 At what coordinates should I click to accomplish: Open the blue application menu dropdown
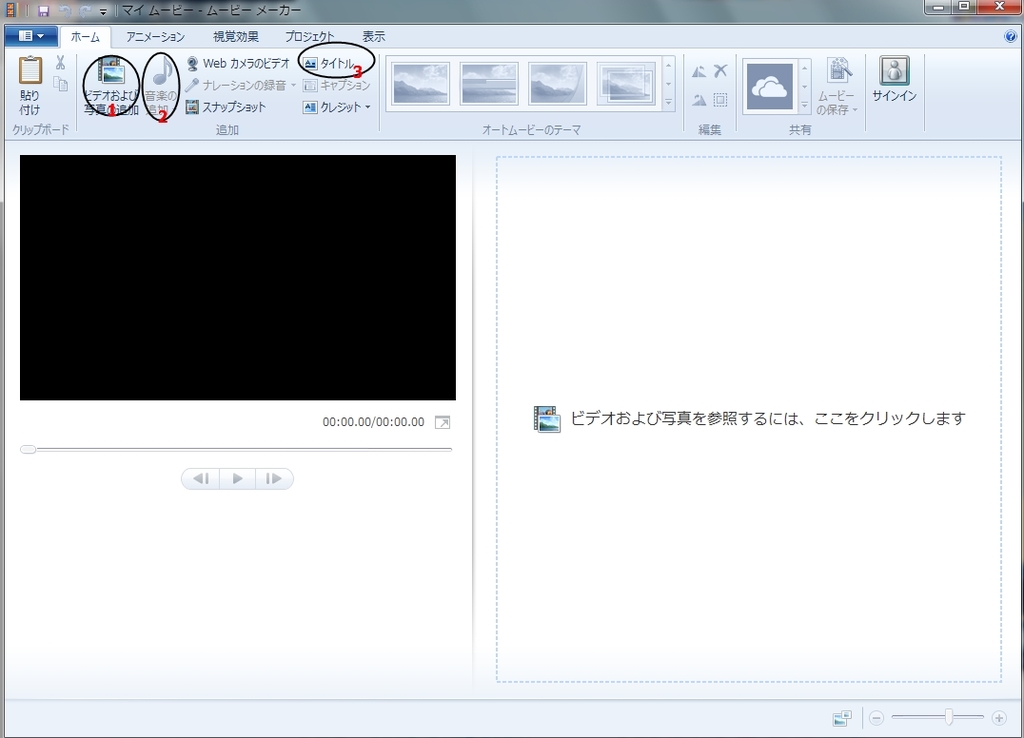click(x=31, y=36)
